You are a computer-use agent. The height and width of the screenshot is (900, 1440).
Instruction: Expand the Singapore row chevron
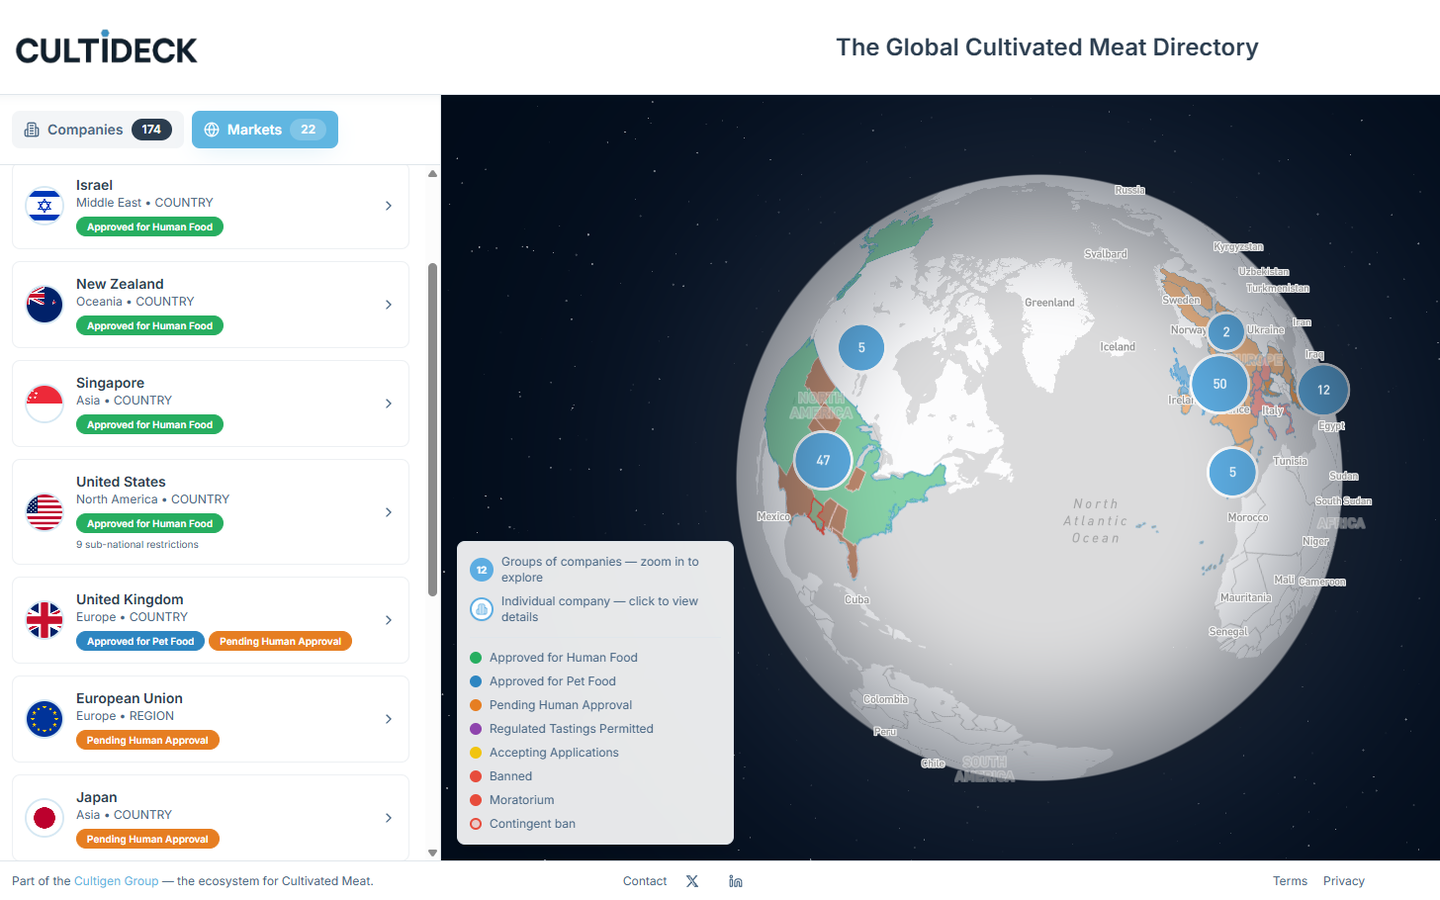click(389, 404)
